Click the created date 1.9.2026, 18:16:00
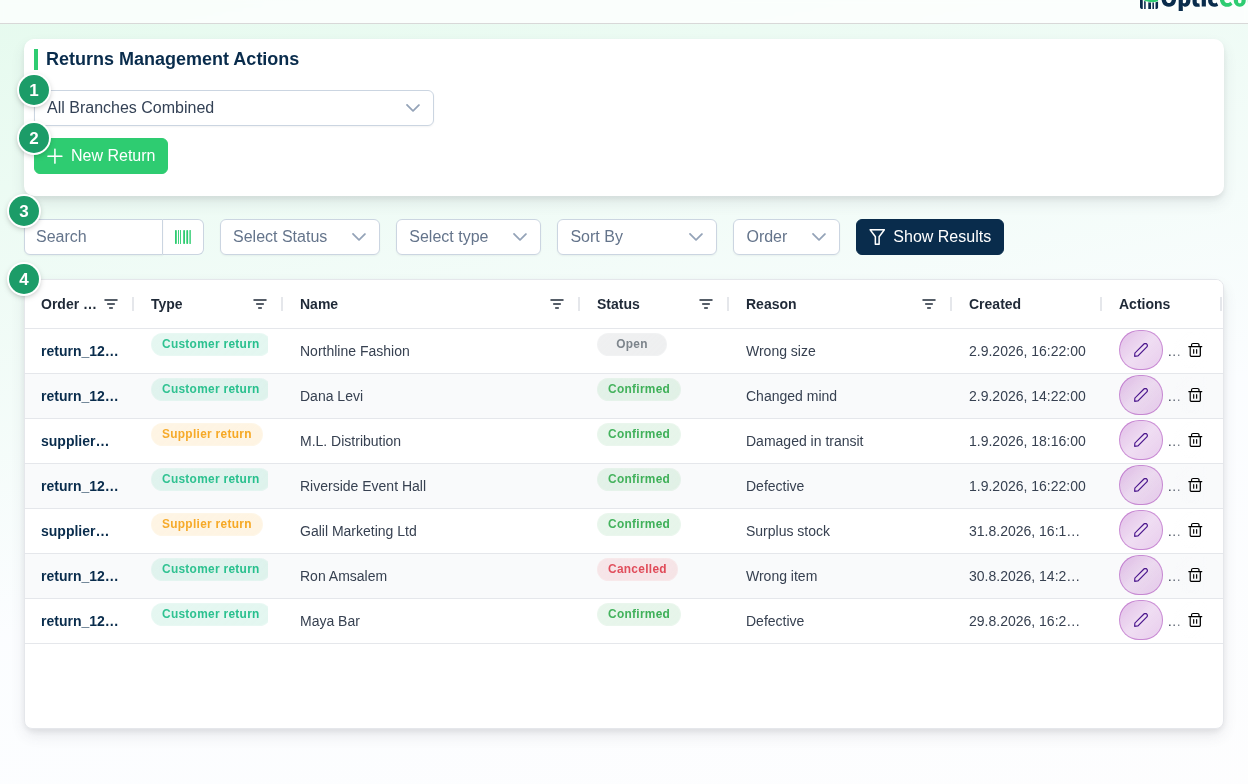Viewport: 1248px width, 784px height. (1027, 441)
